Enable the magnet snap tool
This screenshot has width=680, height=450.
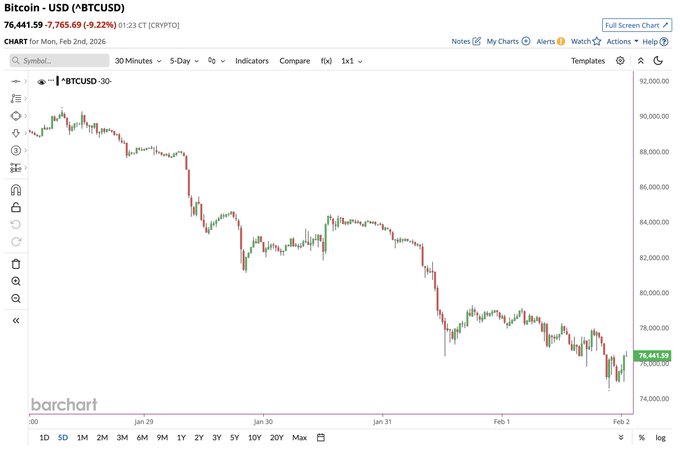tap(15, 189)
